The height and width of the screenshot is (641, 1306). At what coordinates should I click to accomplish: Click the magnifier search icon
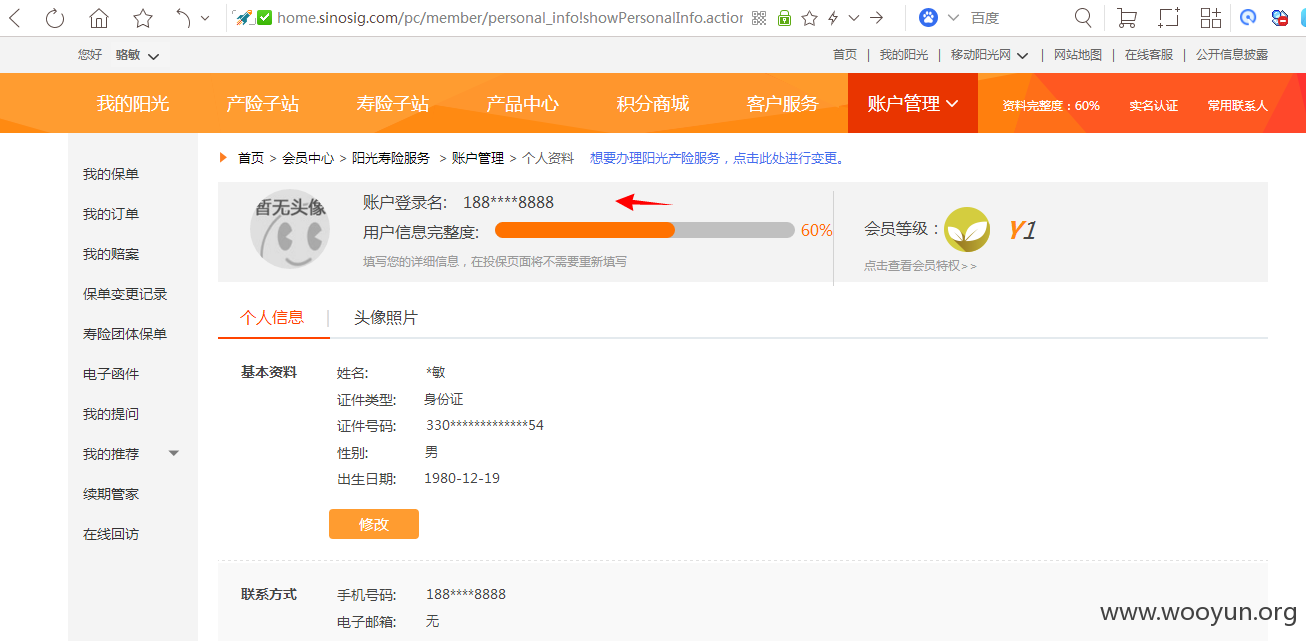tap(1083, 18)
